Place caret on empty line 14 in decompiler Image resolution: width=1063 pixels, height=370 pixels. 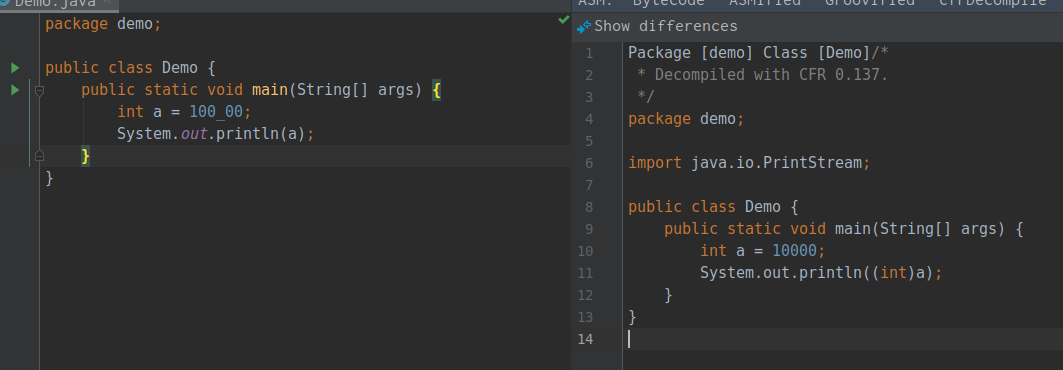tap(841, 339)
